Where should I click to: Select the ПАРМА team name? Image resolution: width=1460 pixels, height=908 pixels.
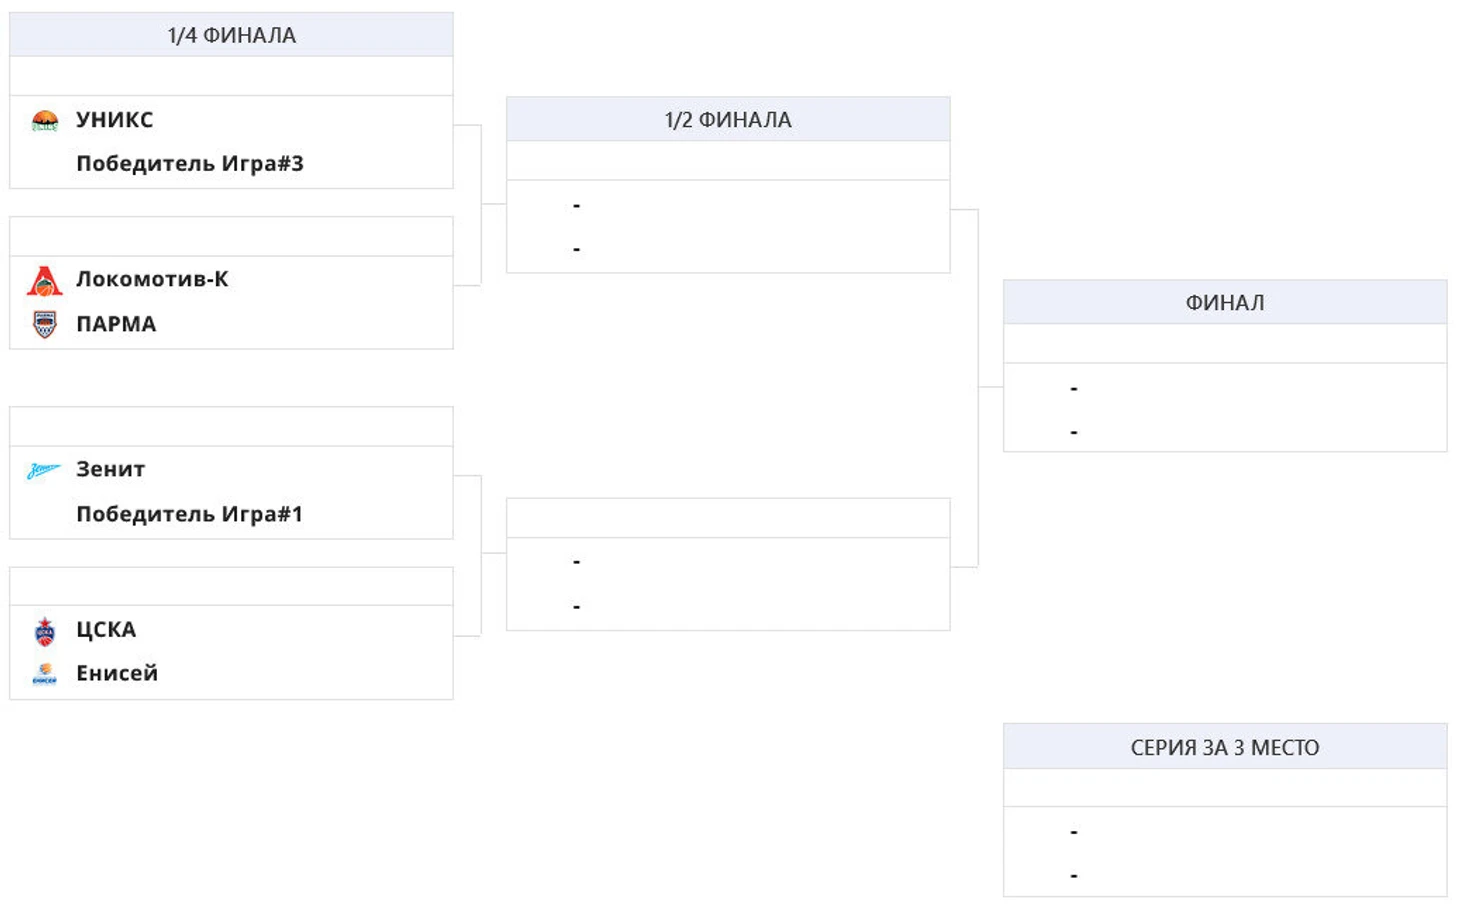click(x=116, y=324)
